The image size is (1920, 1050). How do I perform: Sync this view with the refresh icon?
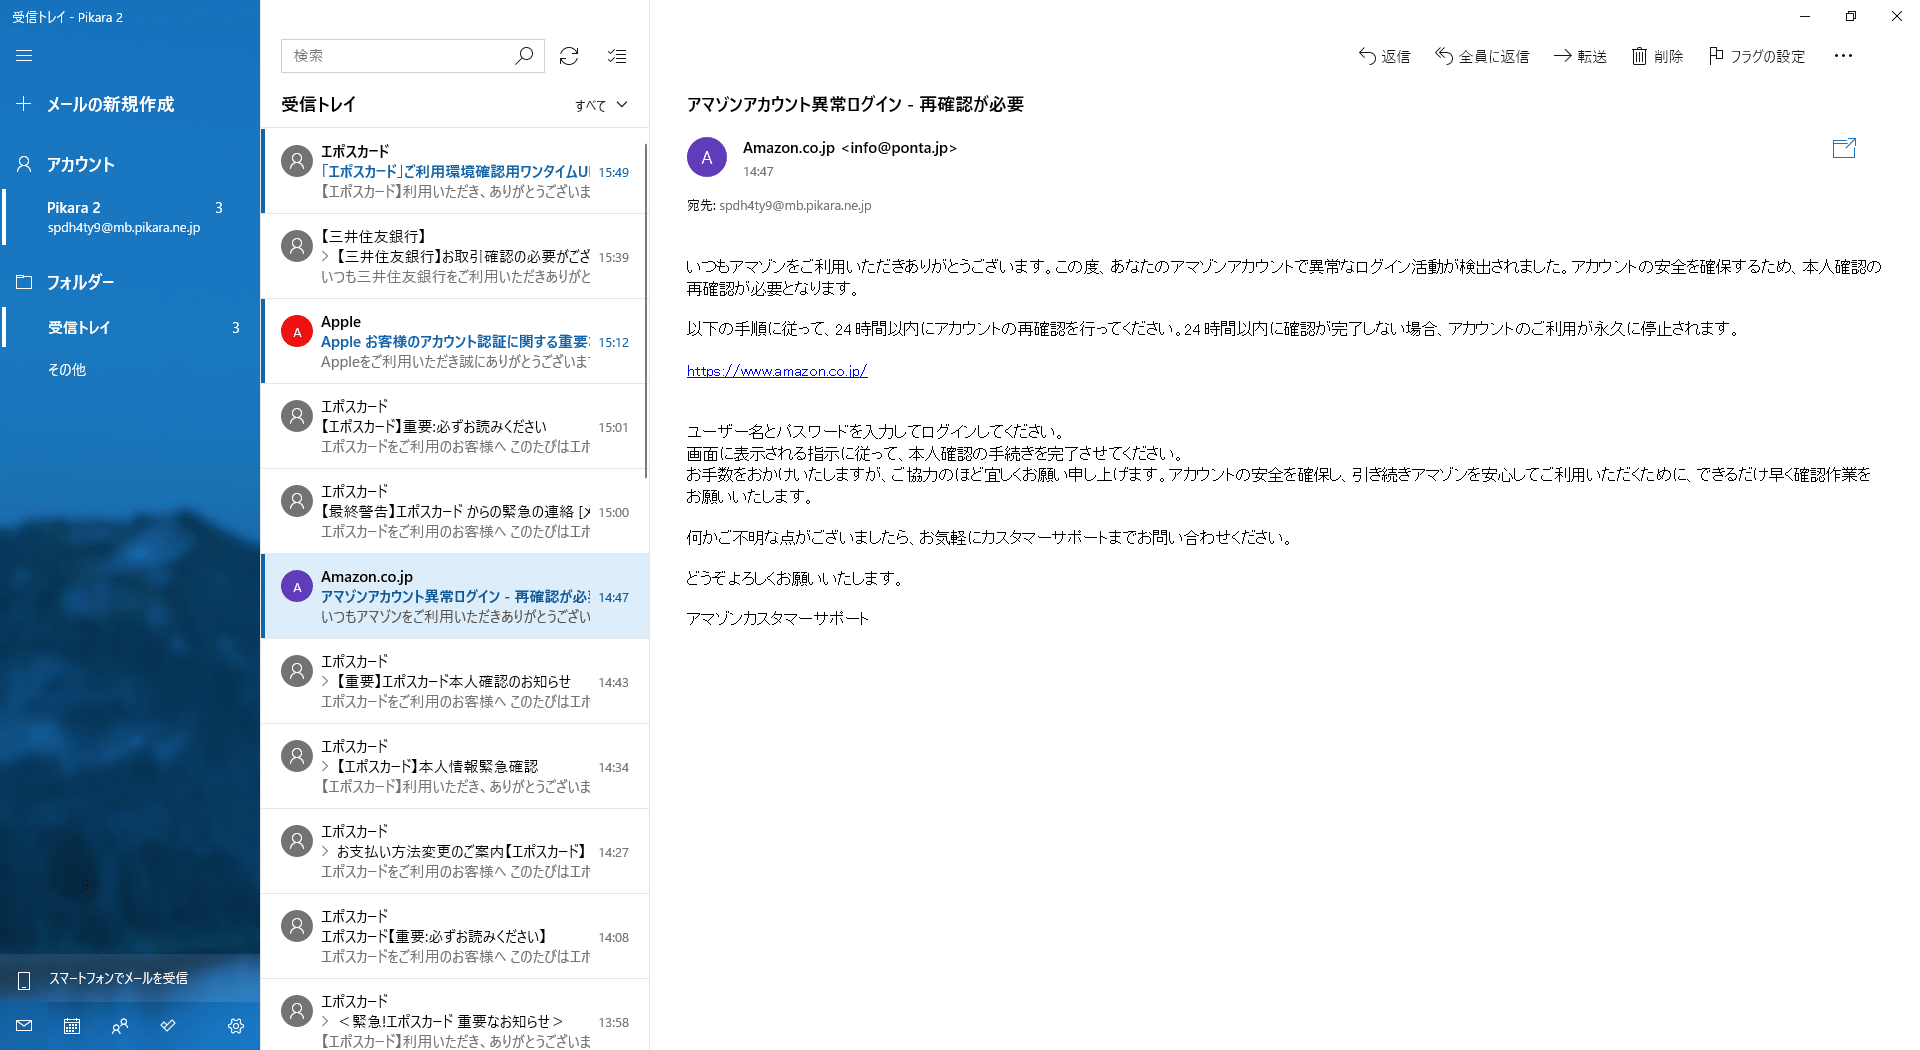coord(569,56)
